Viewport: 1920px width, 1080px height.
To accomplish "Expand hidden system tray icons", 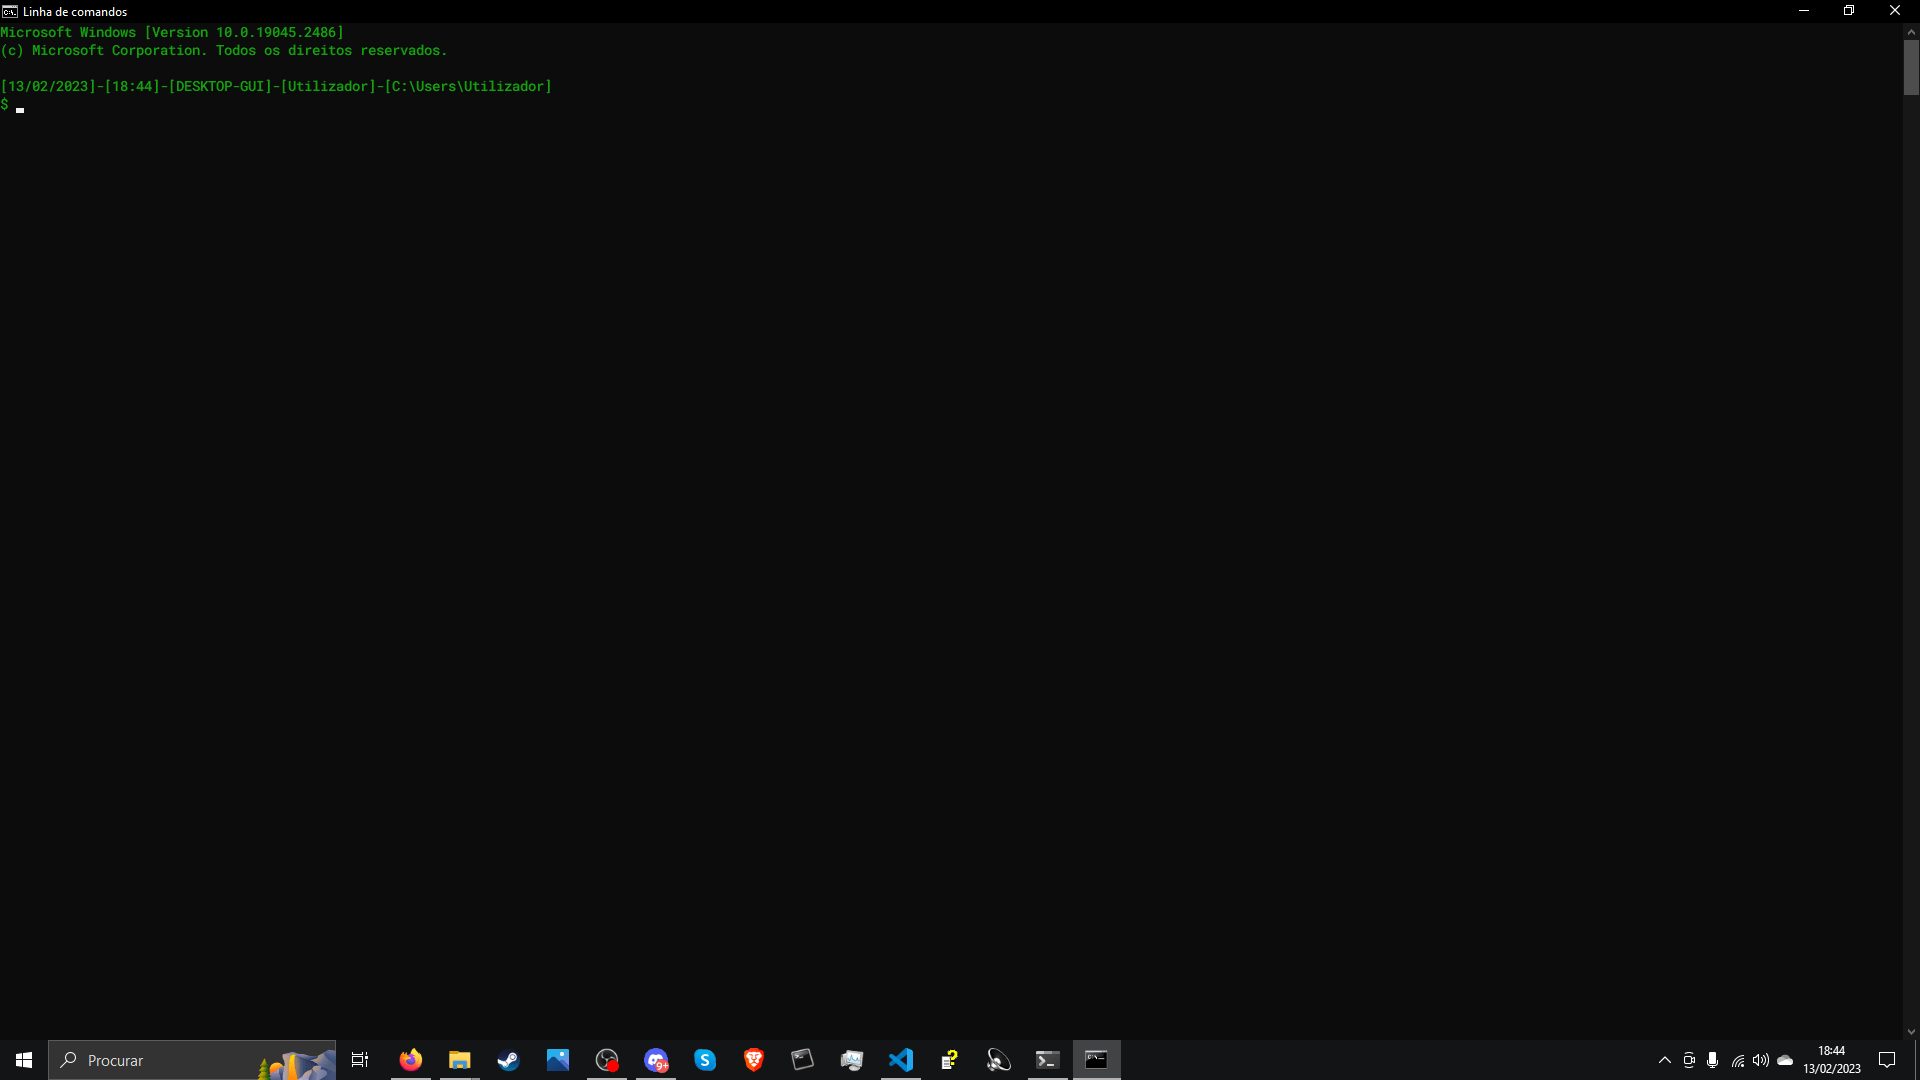I will coord(1664,1060).
